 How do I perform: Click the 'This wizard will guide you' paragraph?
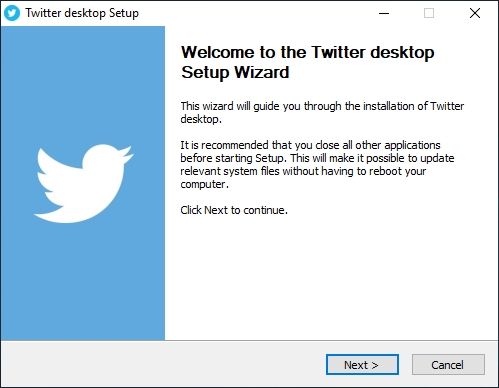point(322,113)
